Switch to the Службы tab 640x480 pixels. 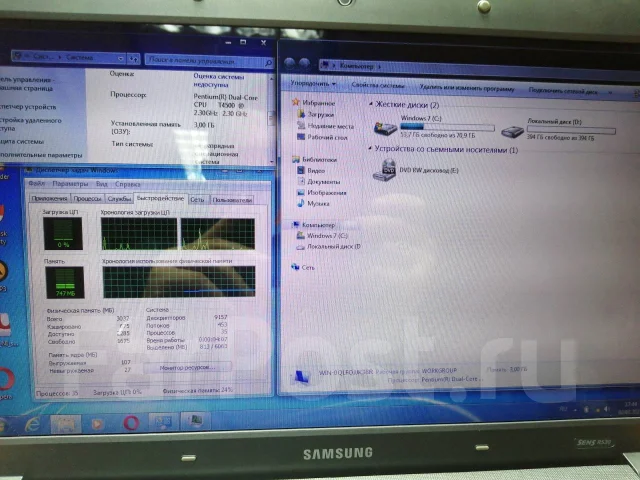[119, 199]
